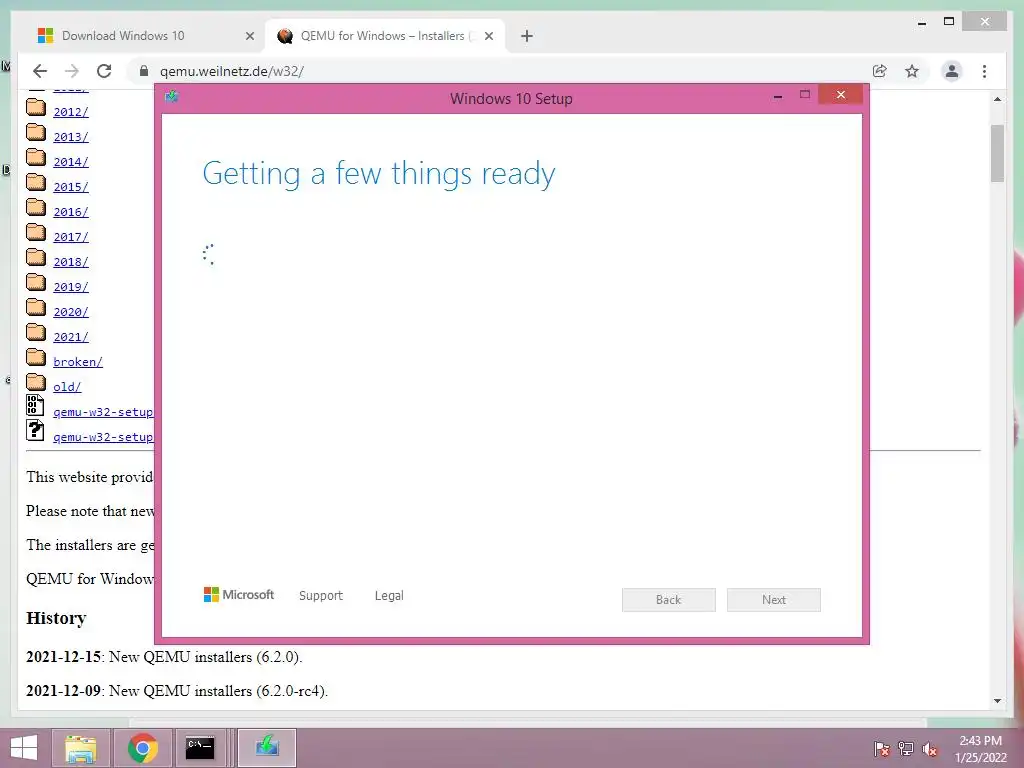Close the Download Windows 10 tab

point(249,36)
